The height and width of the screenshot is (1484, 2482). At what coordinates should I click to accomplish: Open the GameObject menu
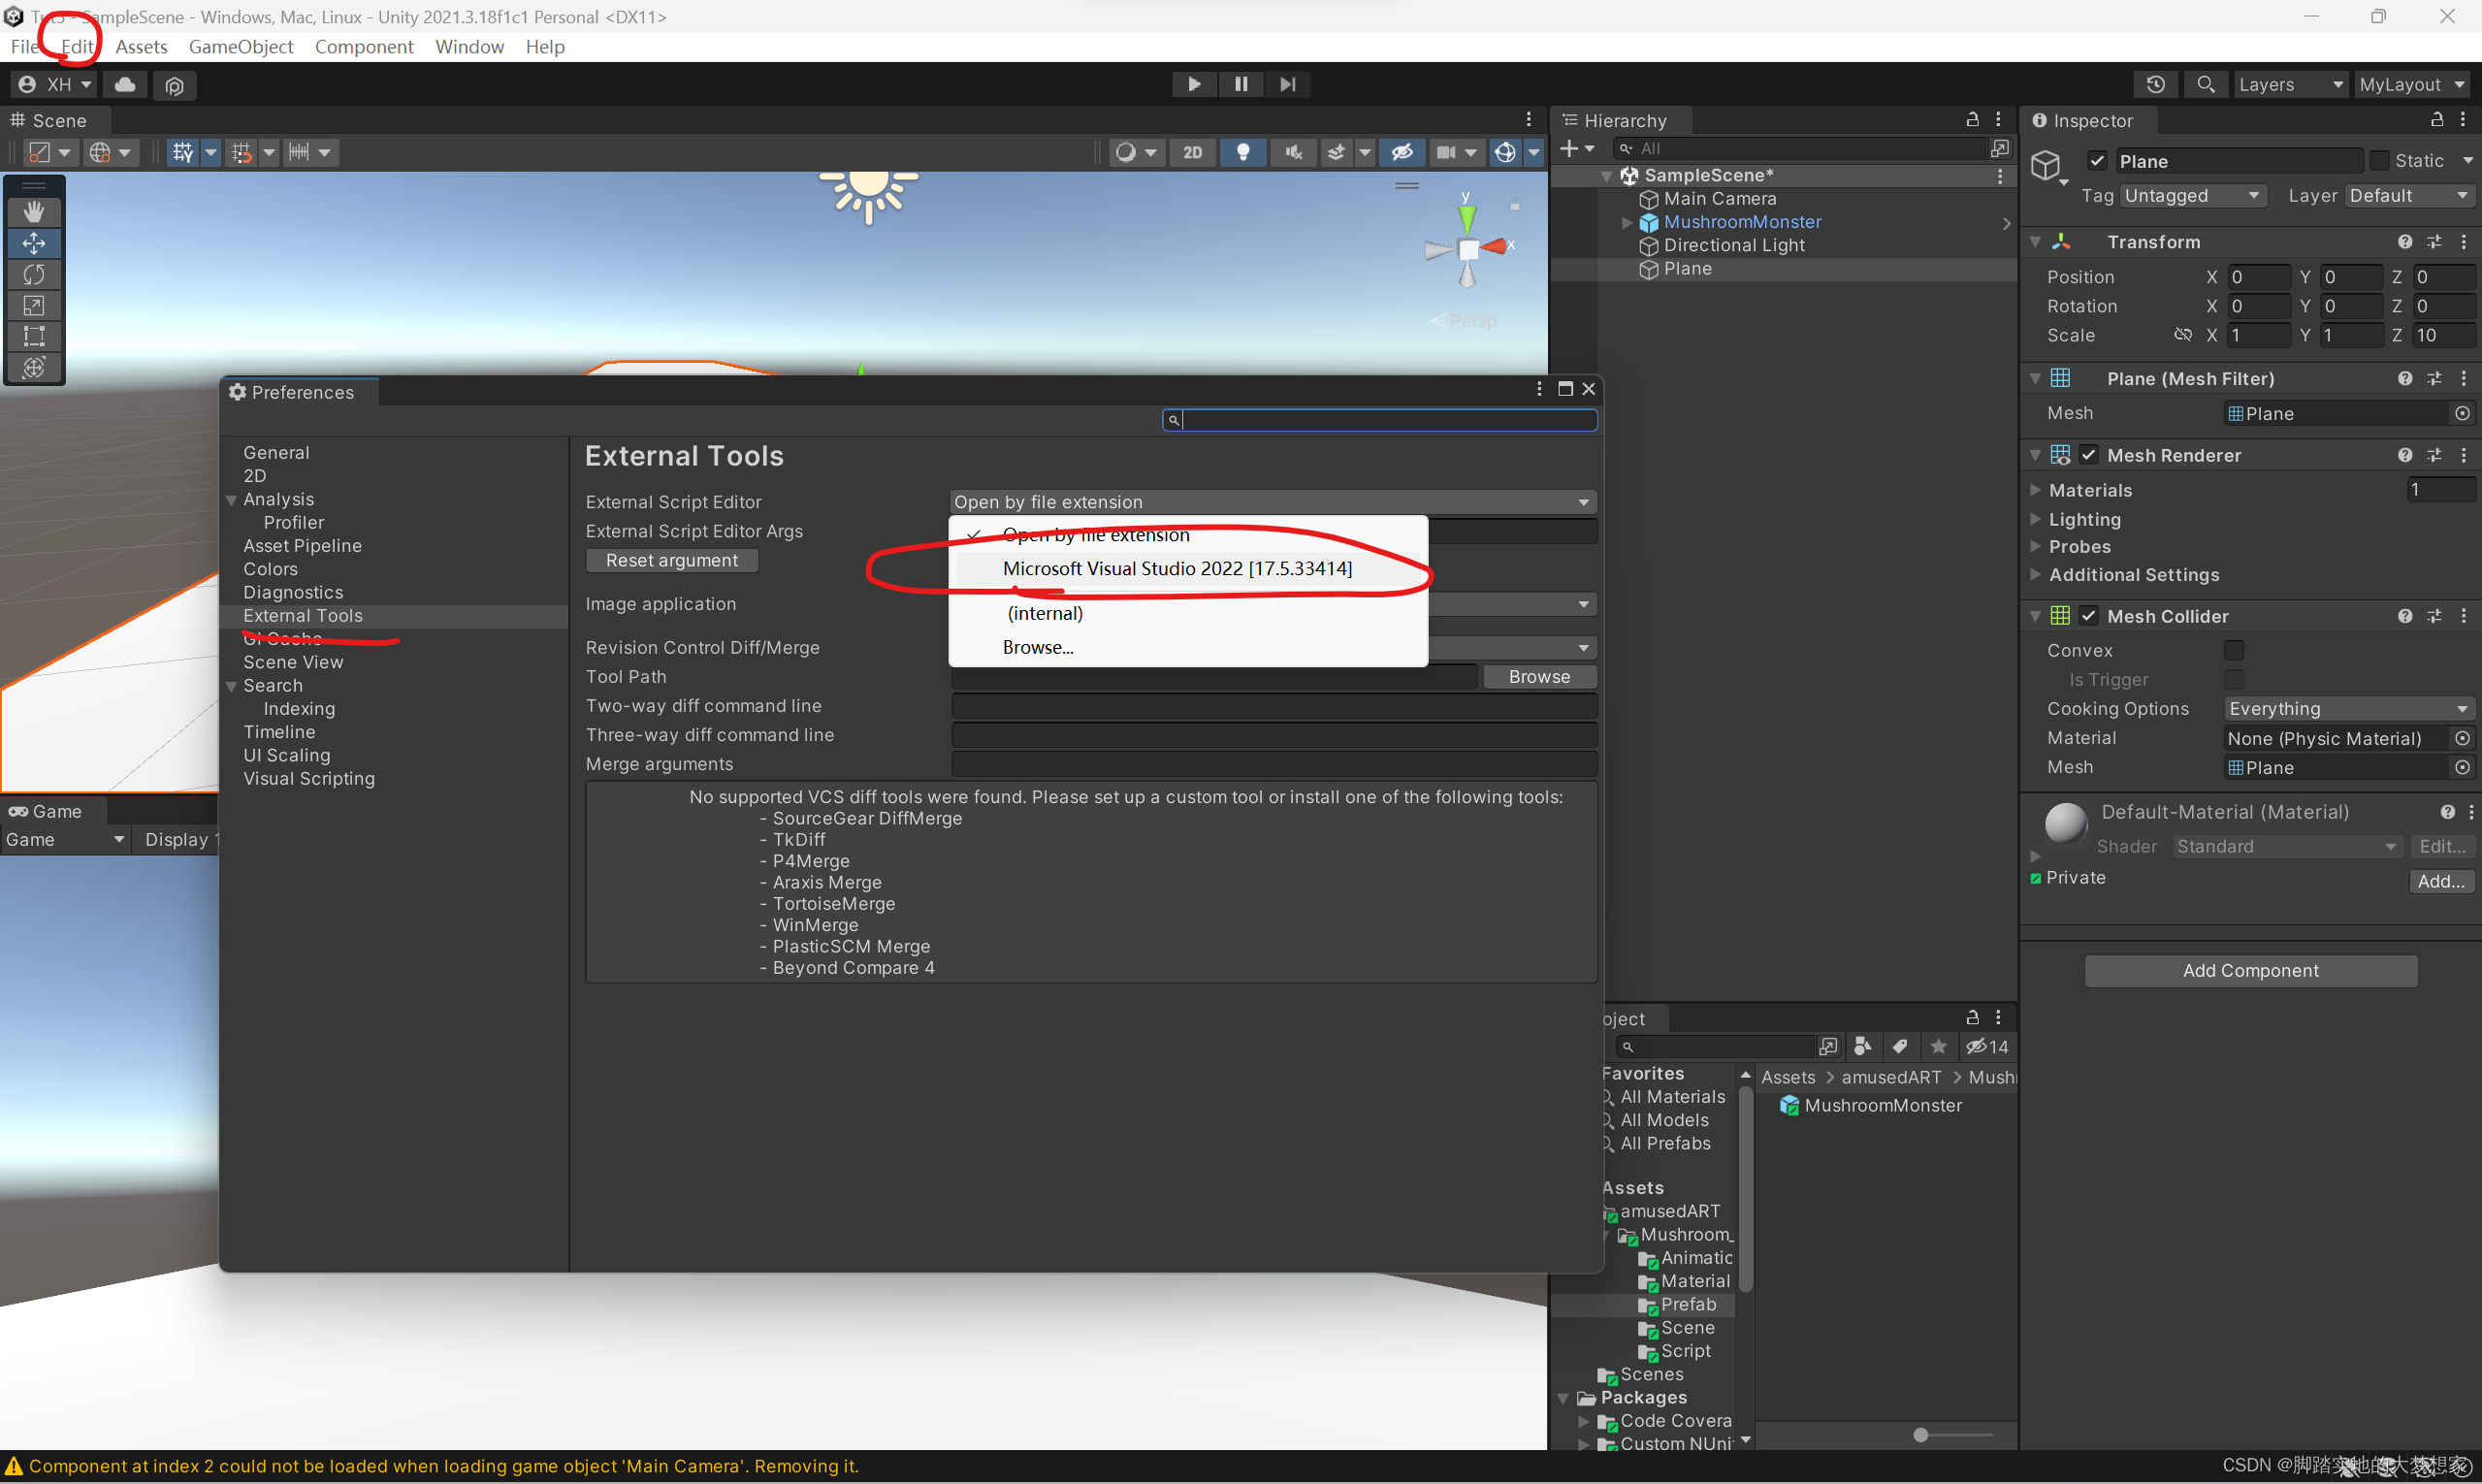[241, 46]
